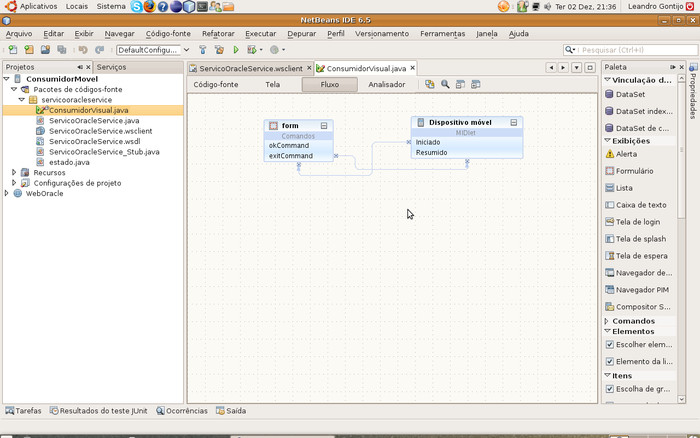Open the Tarefas bottom panel
The image size is (700, 438).
[x=23, y=411]
